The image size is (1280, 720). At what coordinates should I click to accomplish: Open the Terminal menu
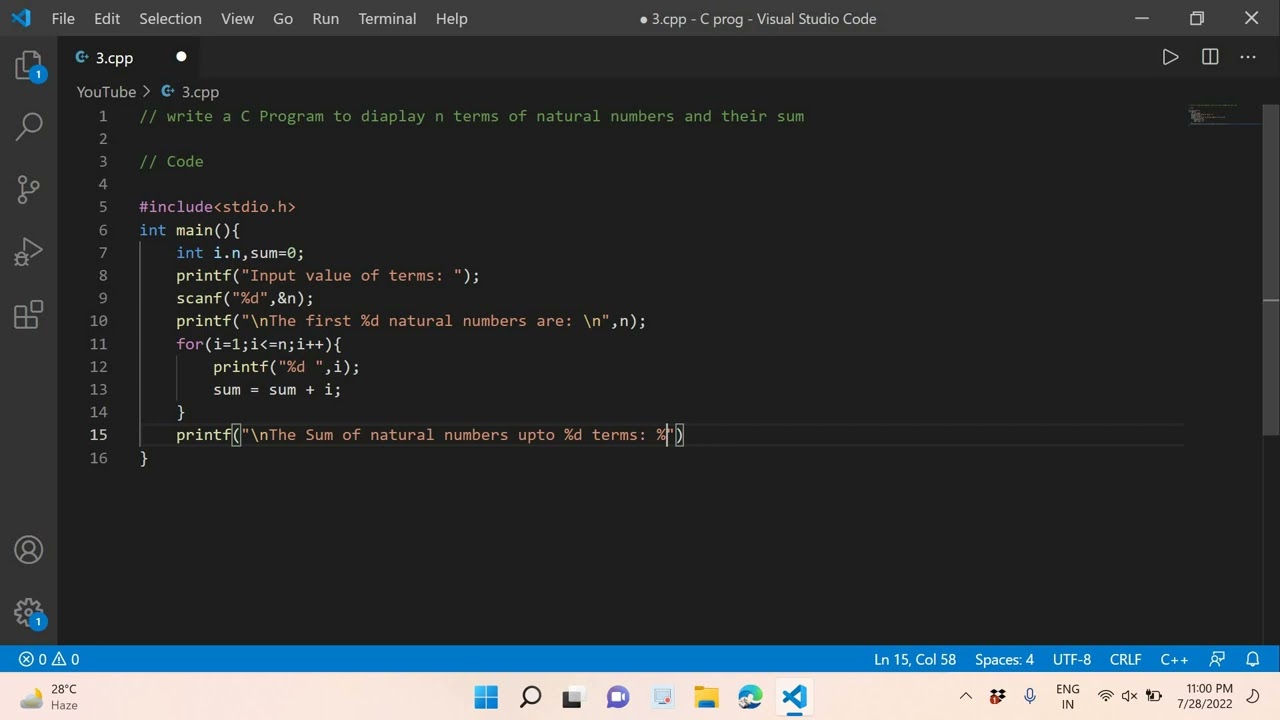pos(387,18)
